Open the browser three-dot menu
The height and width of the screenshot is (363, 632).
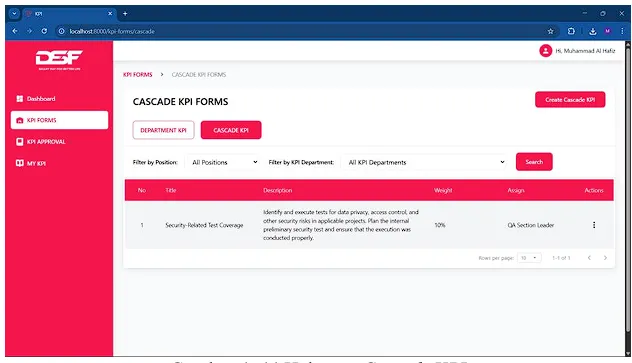[622, 31]
